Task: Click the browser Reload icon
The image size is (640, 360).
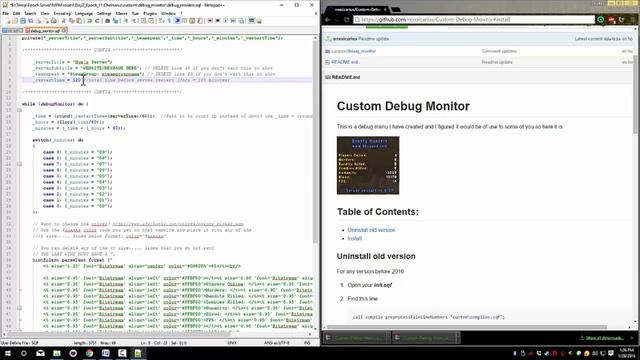Action: coord(347,20)
